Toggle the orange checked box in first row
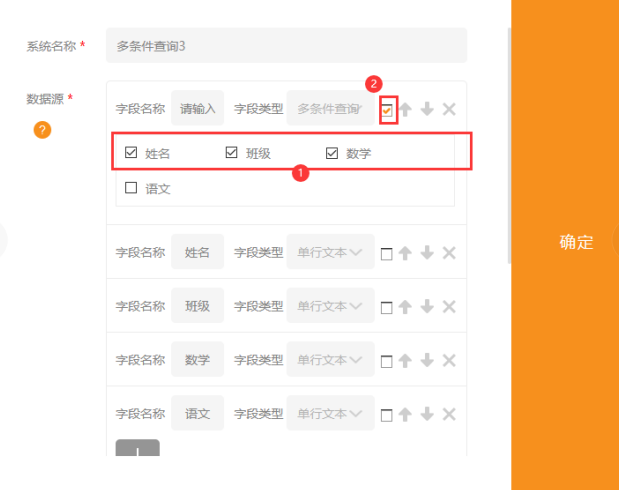Image resolution: width=619 pixels, height=490 pixels. [387, 110]
